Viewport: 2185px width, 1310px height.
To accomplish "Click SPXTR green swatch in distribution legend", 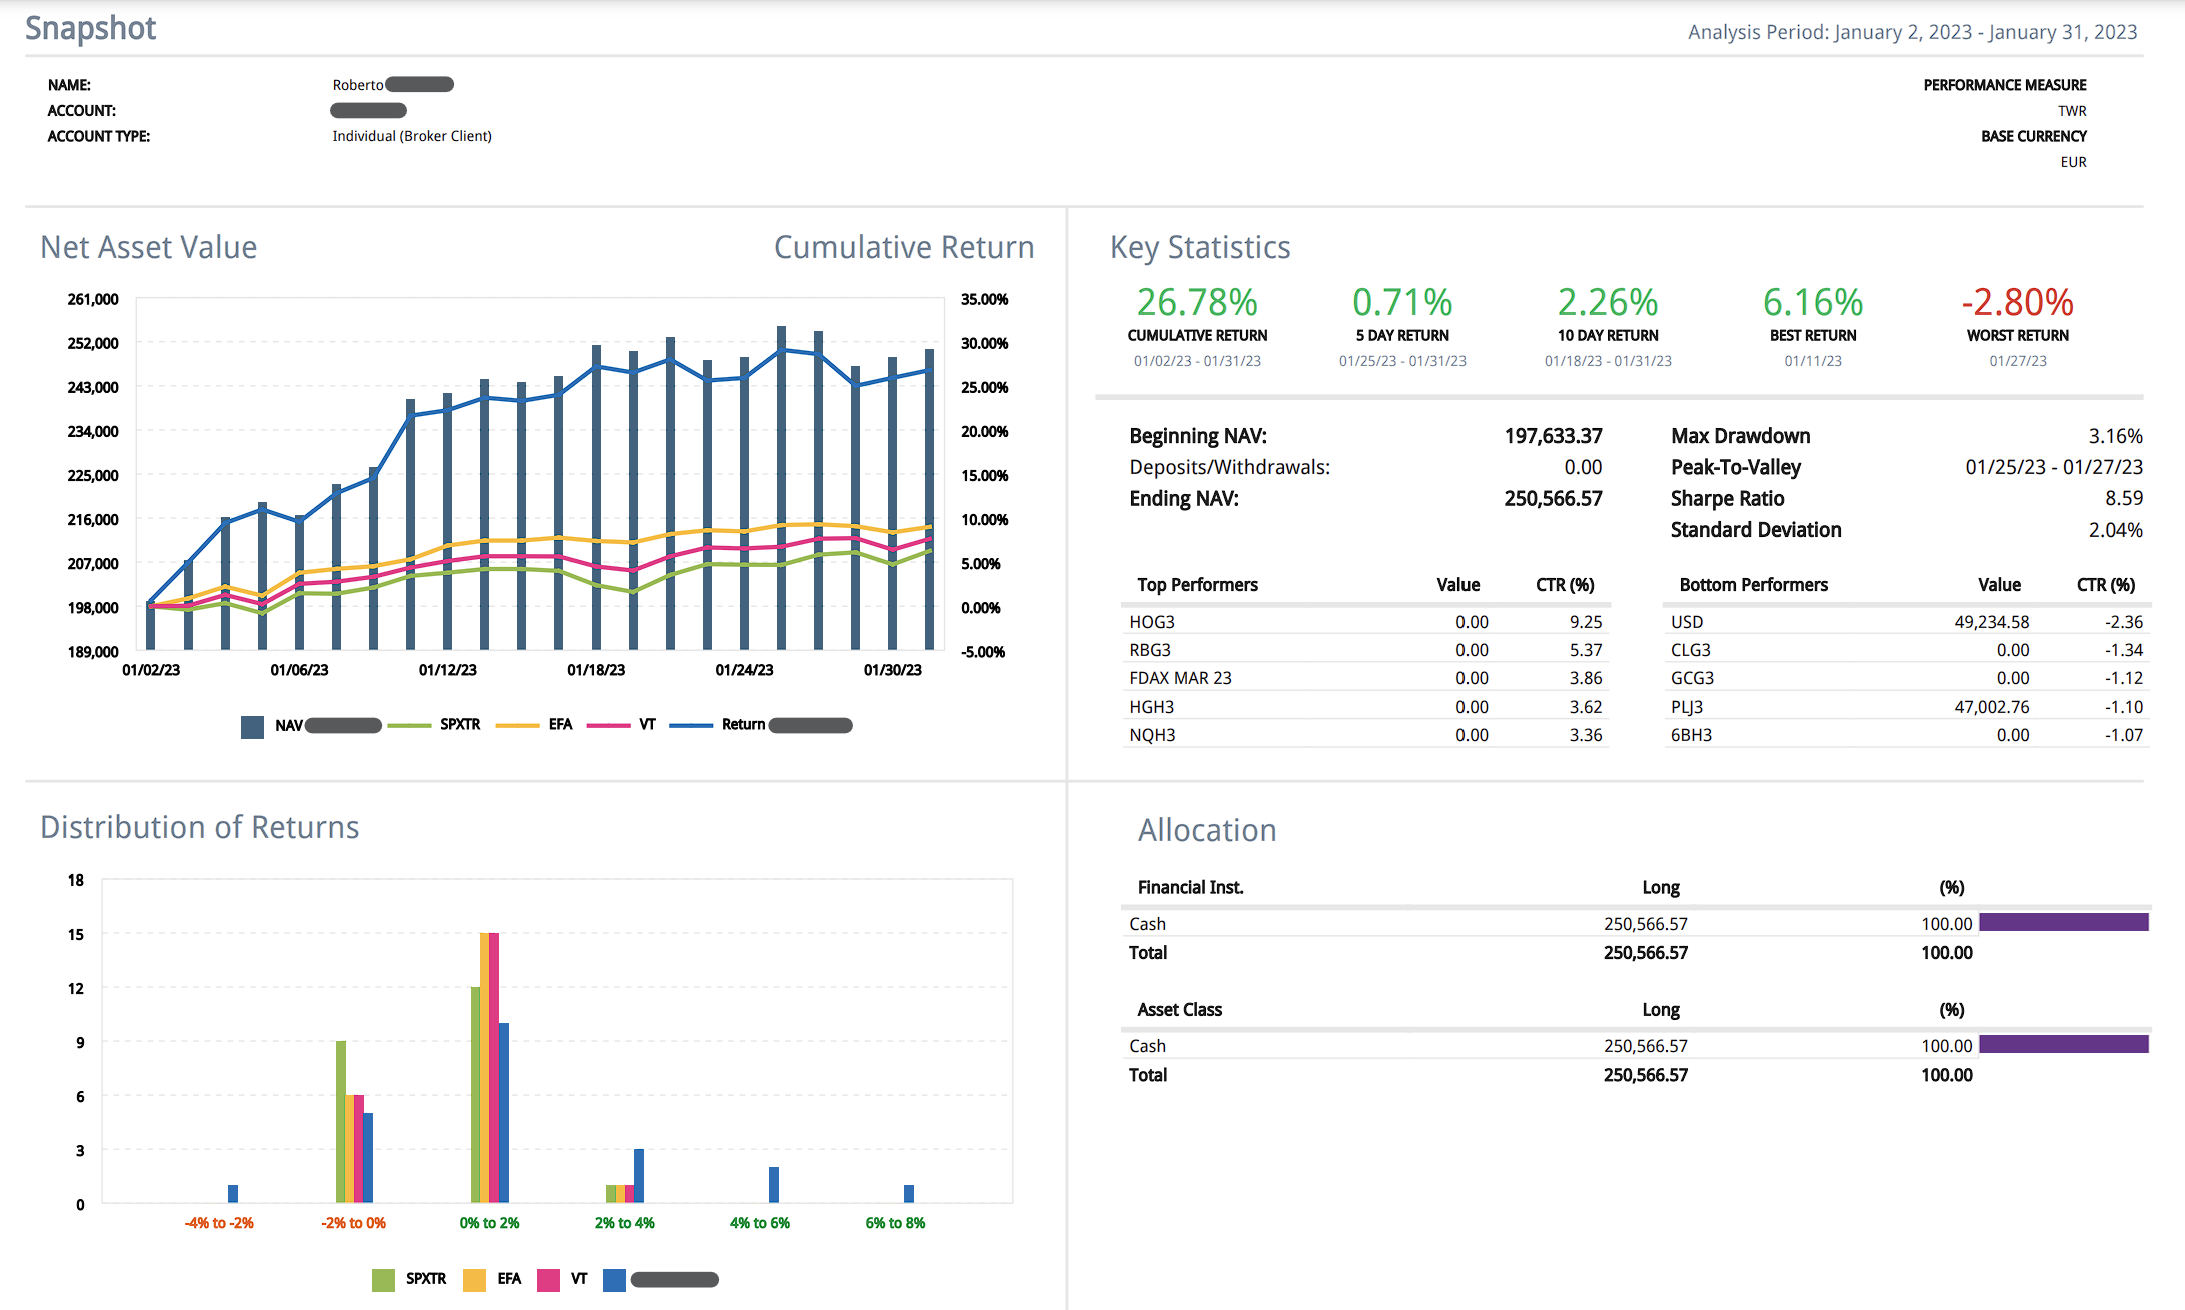I will click(x=383, y=1280).
